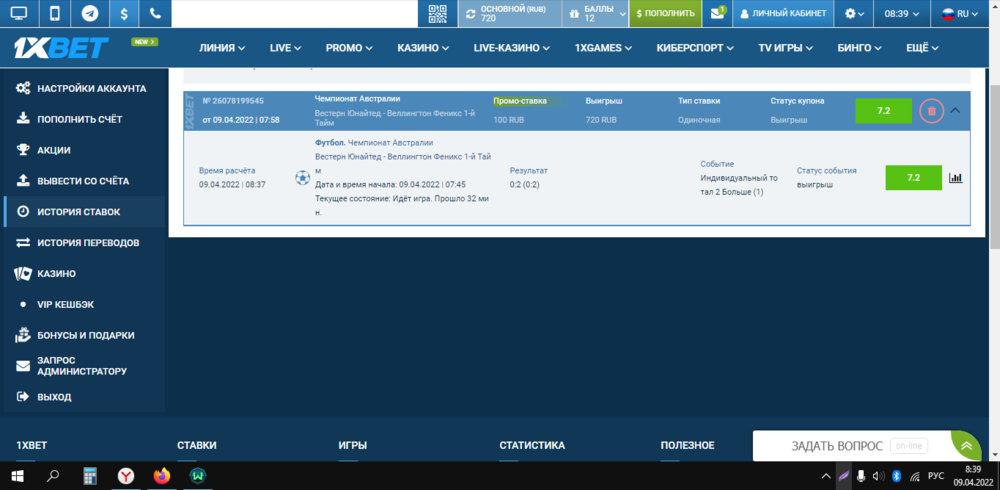The image size is (1000, 490).
Task: Open the Telegram icon in top bar
Action: point(90,13)
